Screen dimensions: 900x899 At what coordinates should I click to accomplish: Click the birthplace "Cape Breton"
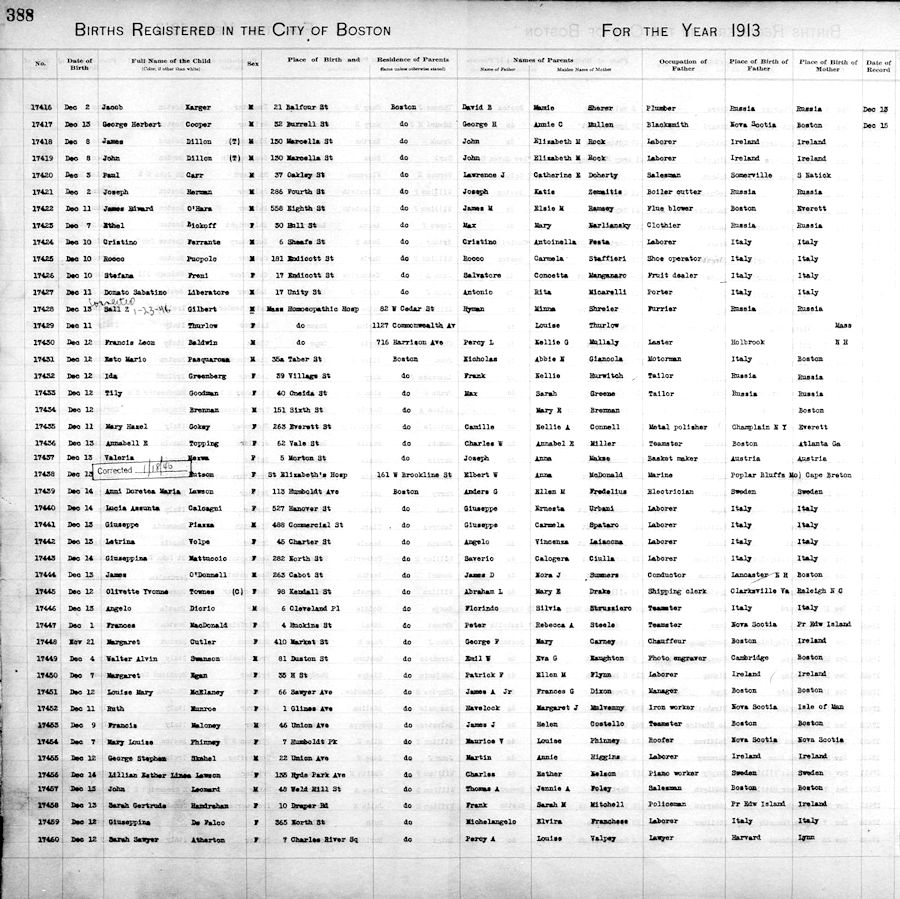click(828, 475)
